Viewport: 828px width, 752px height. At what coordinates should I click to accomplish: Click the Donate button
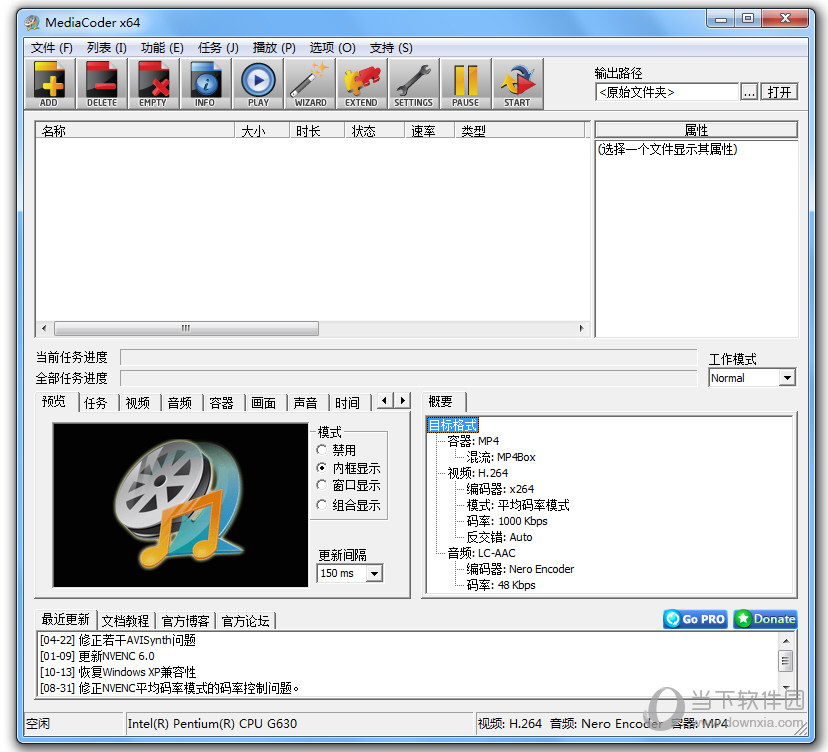pyautogui.click(x=765, y=619)
